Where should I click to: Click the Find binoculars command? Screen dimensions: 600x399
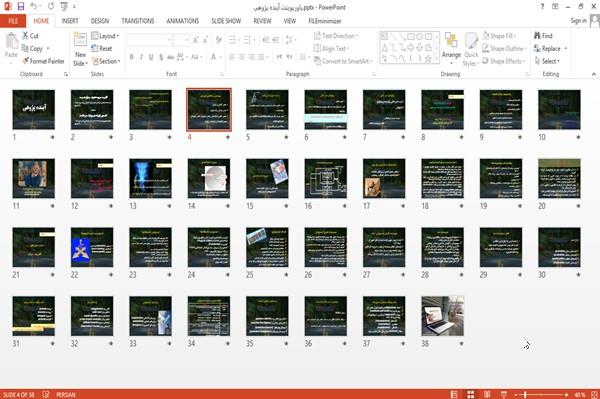click(x=543, y=36)
